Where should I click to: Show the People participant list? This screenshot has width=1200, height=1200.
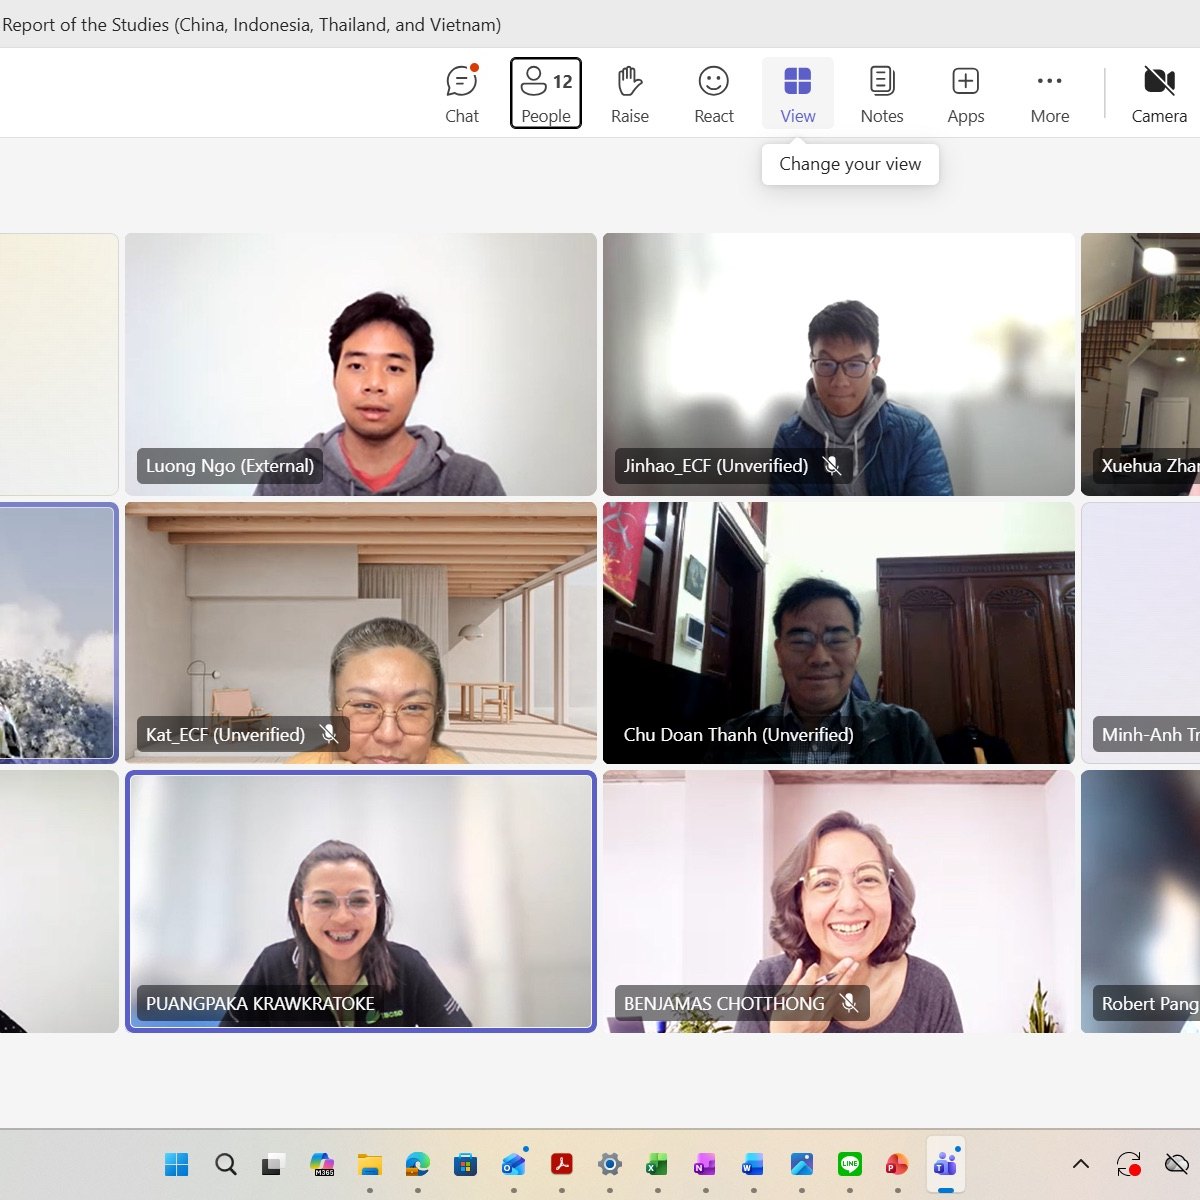pos(546,94)
